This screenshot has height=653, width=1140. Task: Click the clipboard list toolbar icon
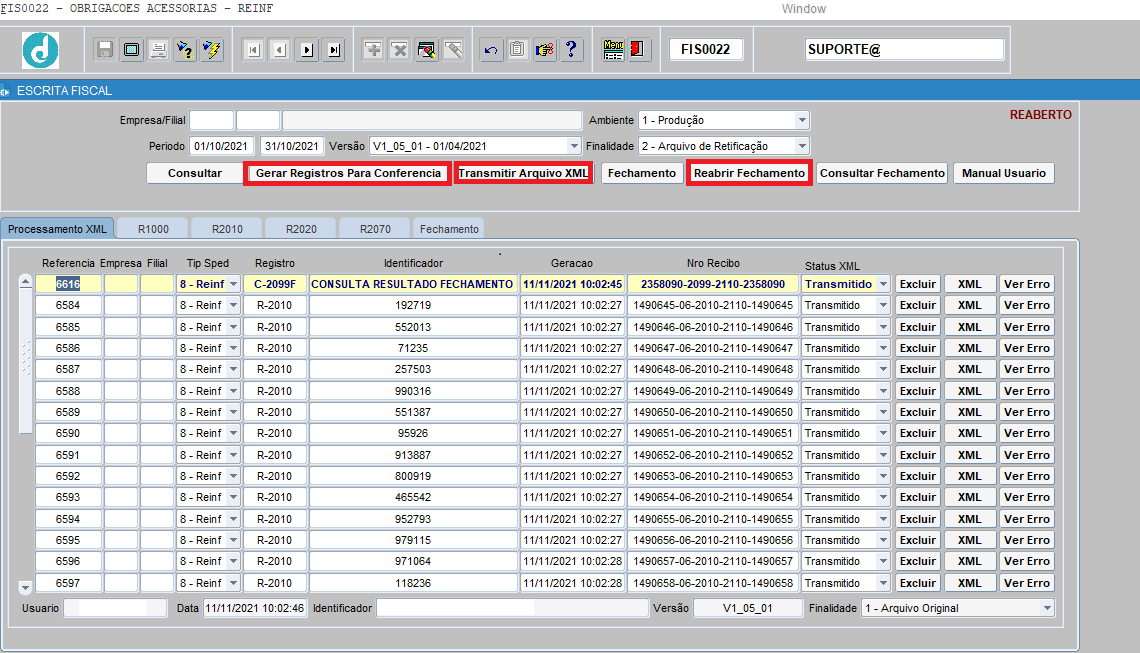point(518,49)
